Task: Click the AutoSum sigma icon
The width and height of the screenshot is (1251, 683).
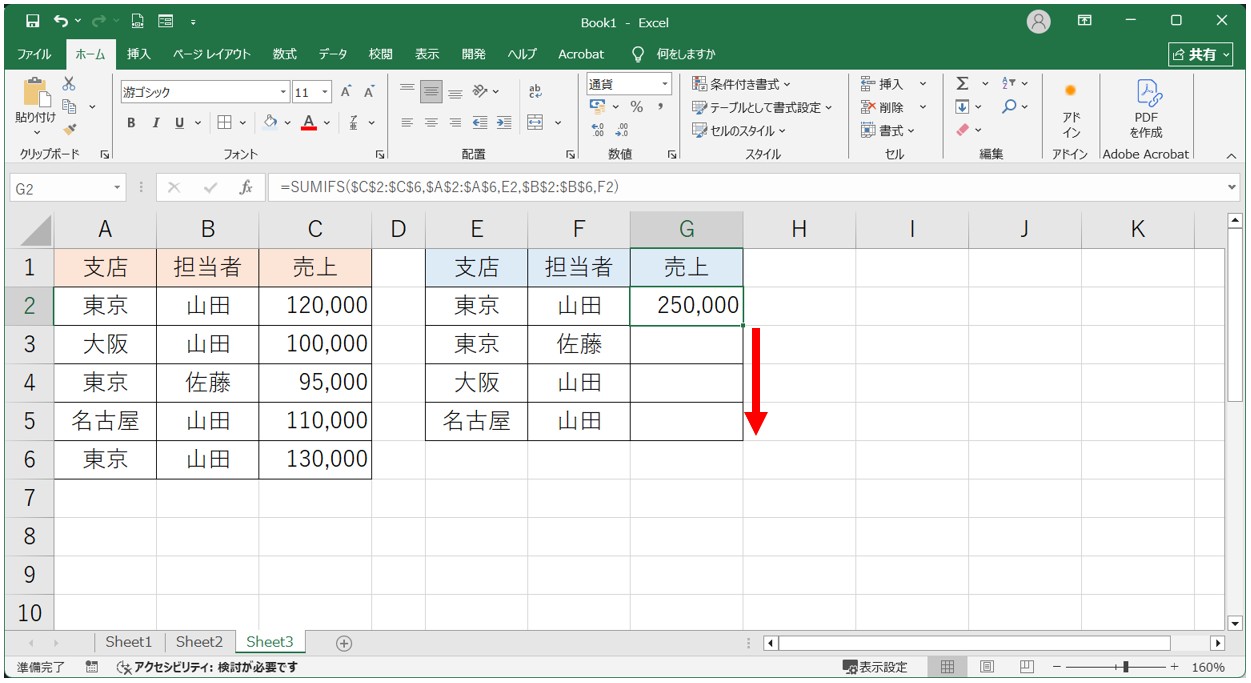Action: [962, 84]
